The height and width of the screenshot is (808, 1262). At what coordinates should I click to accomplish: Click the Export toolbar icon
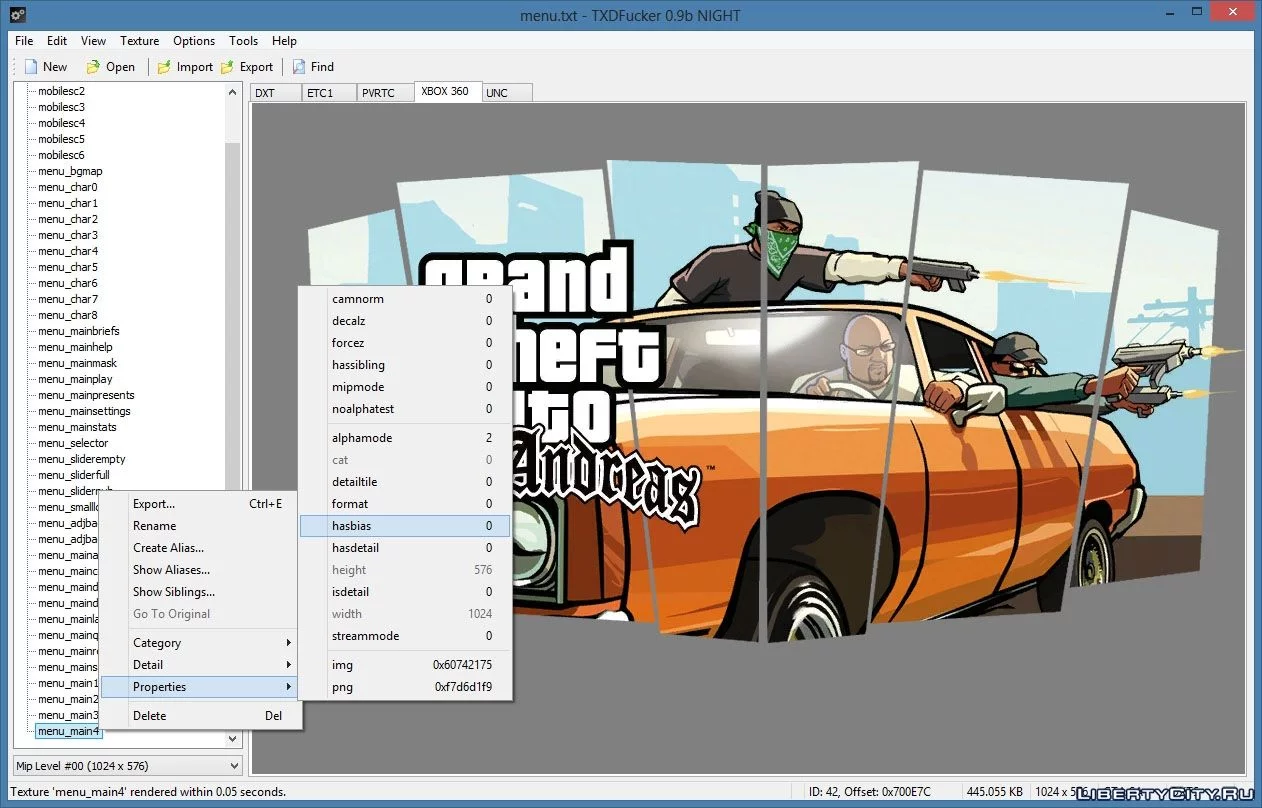(227, 67)
